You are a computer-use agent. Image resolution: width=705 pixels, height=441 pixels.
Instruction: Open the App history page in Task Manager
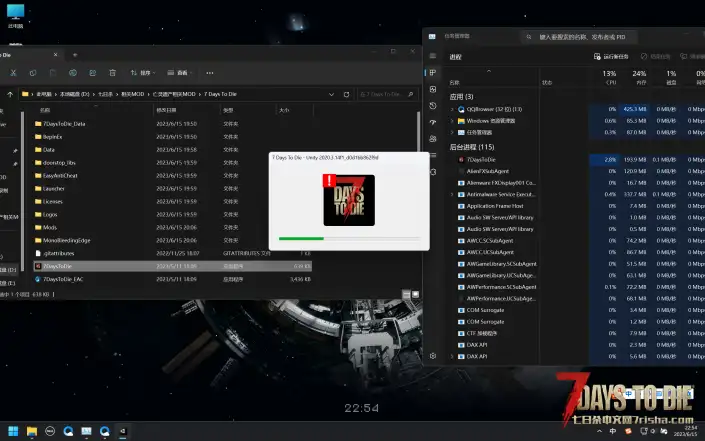pos(433,106)
